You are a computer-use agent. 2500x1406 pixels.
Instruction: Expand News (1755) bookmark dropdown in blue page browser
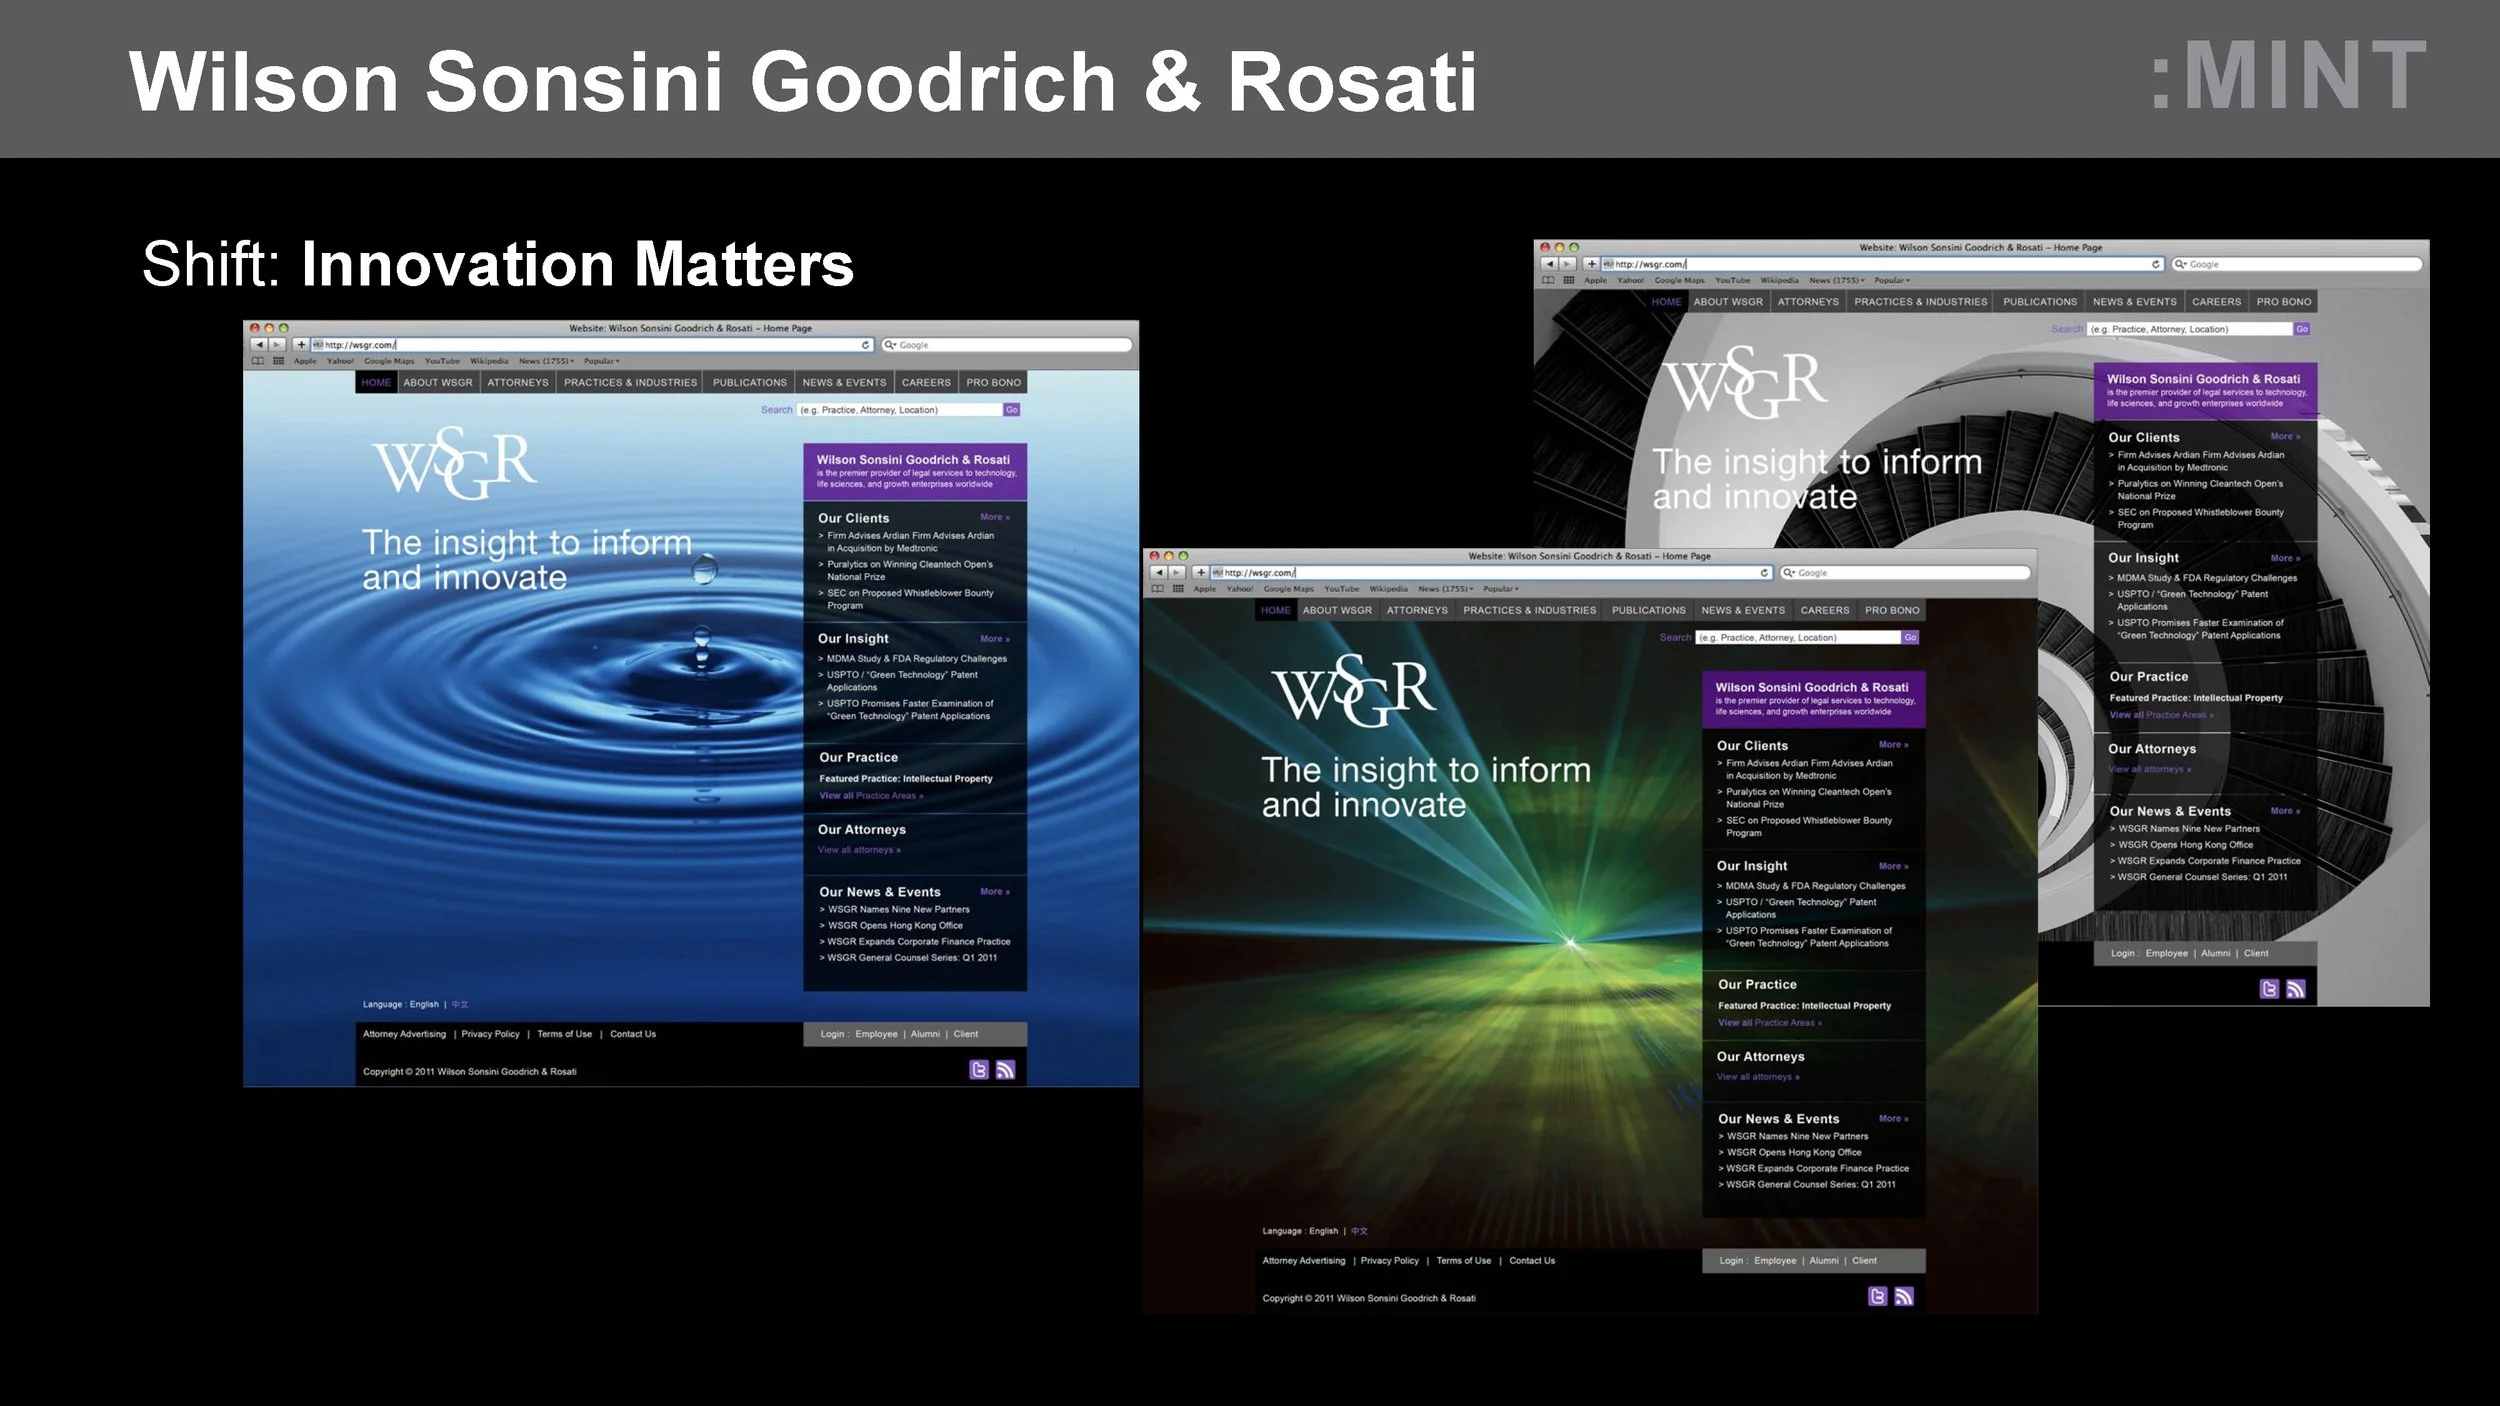tap(546, 361)
